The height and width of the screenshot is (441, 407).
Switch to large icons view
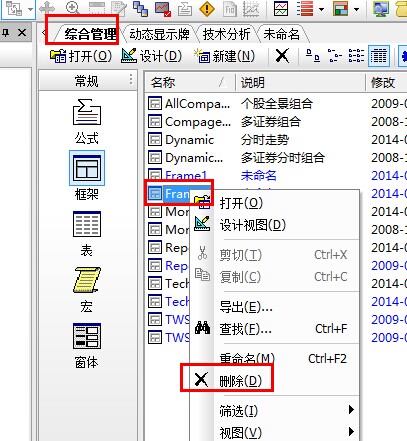(x=313, y=56)
